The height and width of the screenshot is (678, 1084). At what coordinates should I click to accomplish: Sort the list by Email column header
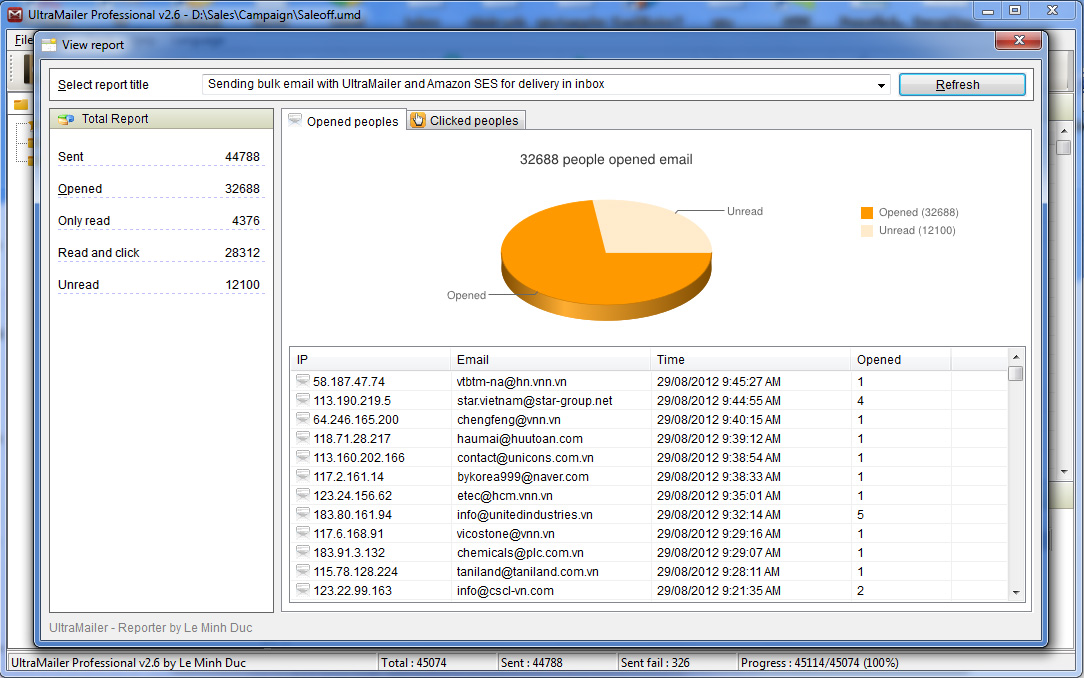(550, 360)
